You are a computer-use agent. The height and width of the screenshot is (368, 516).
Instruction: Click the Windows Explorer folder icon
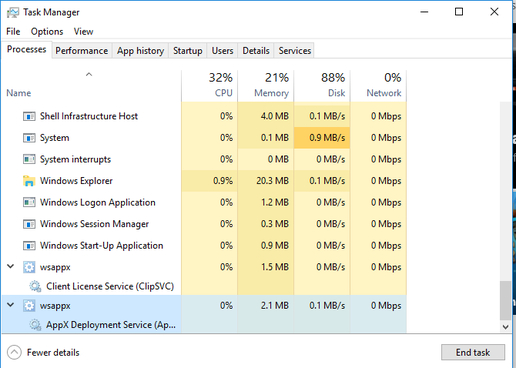tap(29, 181)
